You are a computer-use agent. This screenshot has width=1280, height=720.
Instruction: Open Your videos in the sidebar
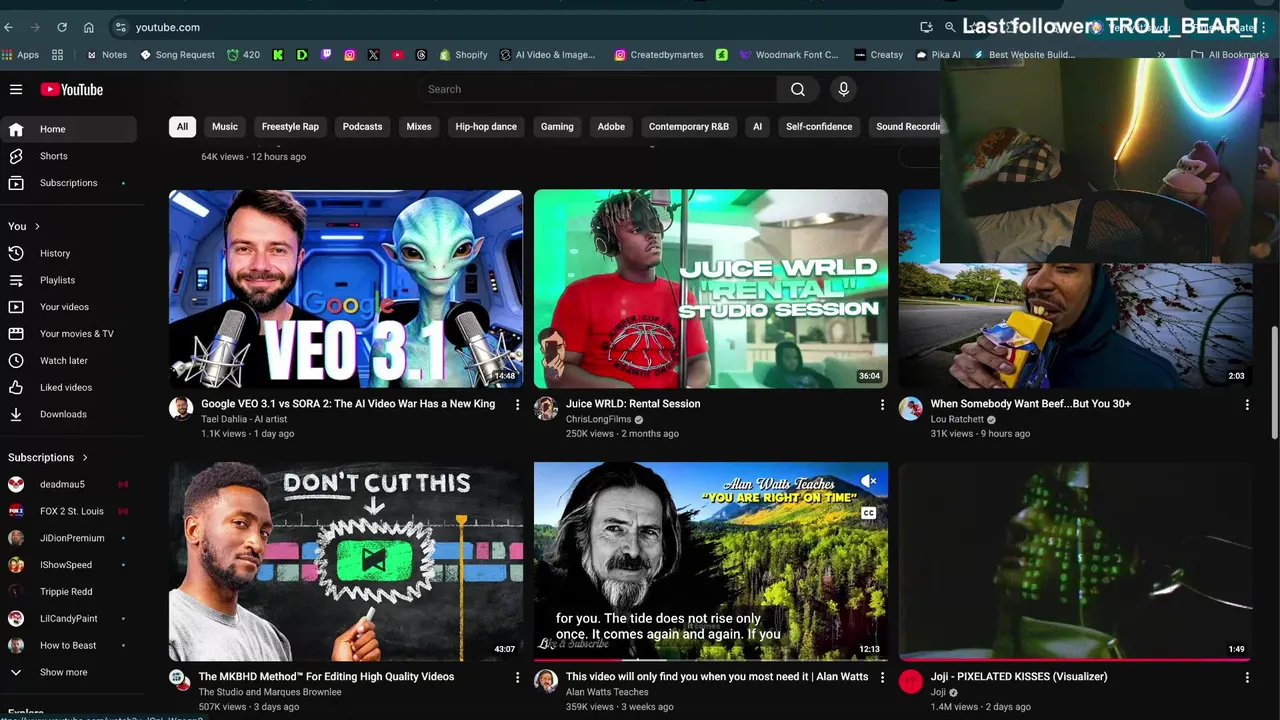68,307
